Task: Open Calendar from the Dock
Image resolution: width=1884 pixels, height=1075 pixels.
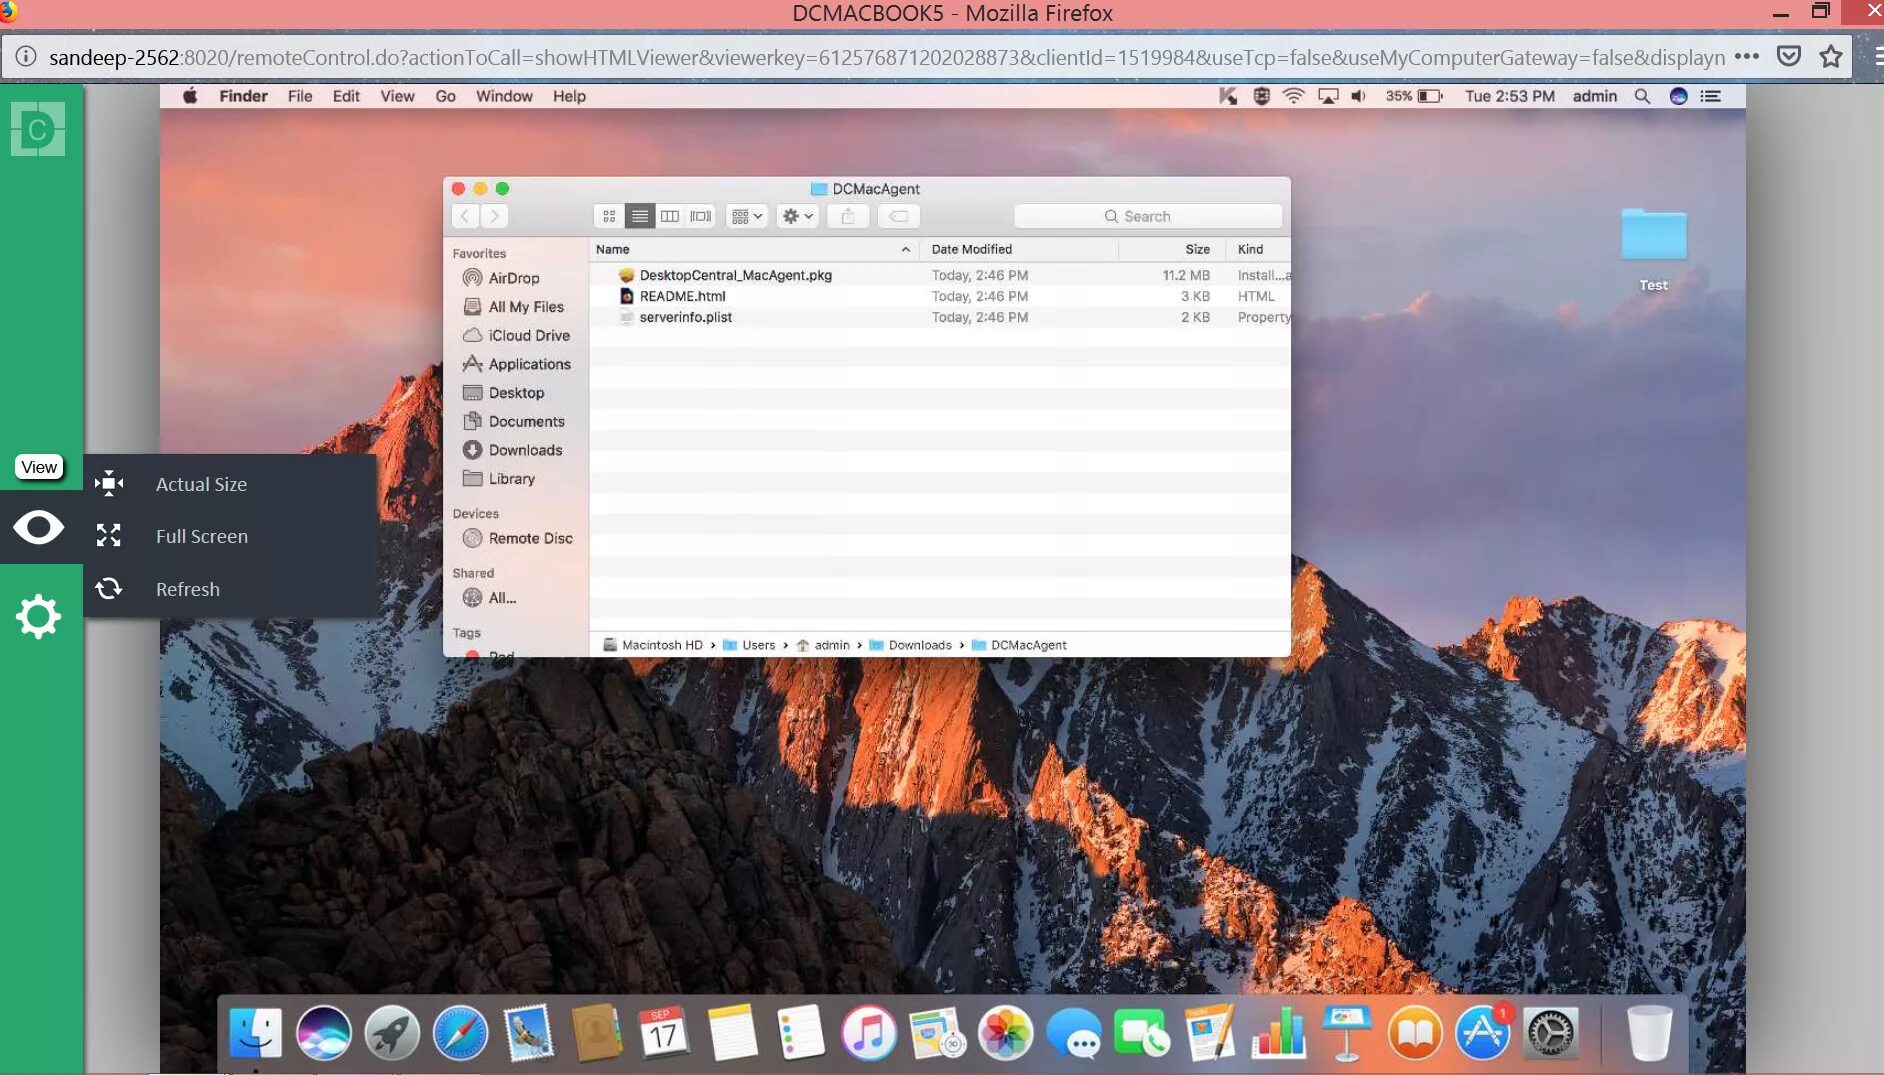Action: pyautogui.click(x=664, y=1033)
